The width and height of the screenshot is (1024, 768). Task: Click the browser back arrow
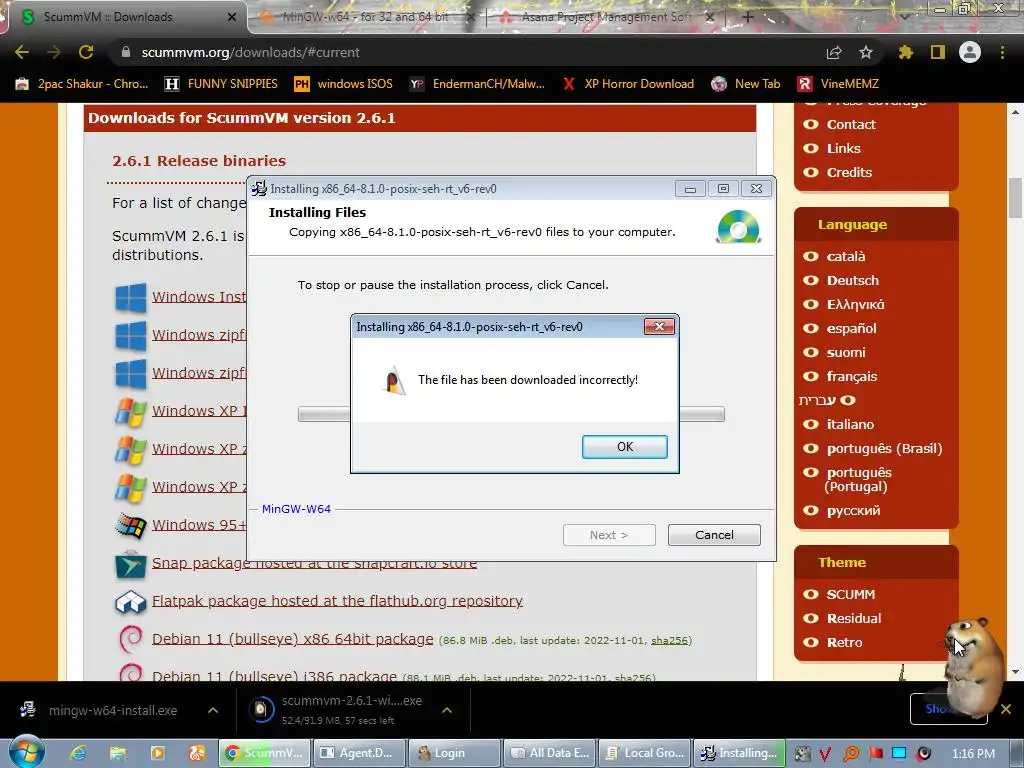[22, 52]
